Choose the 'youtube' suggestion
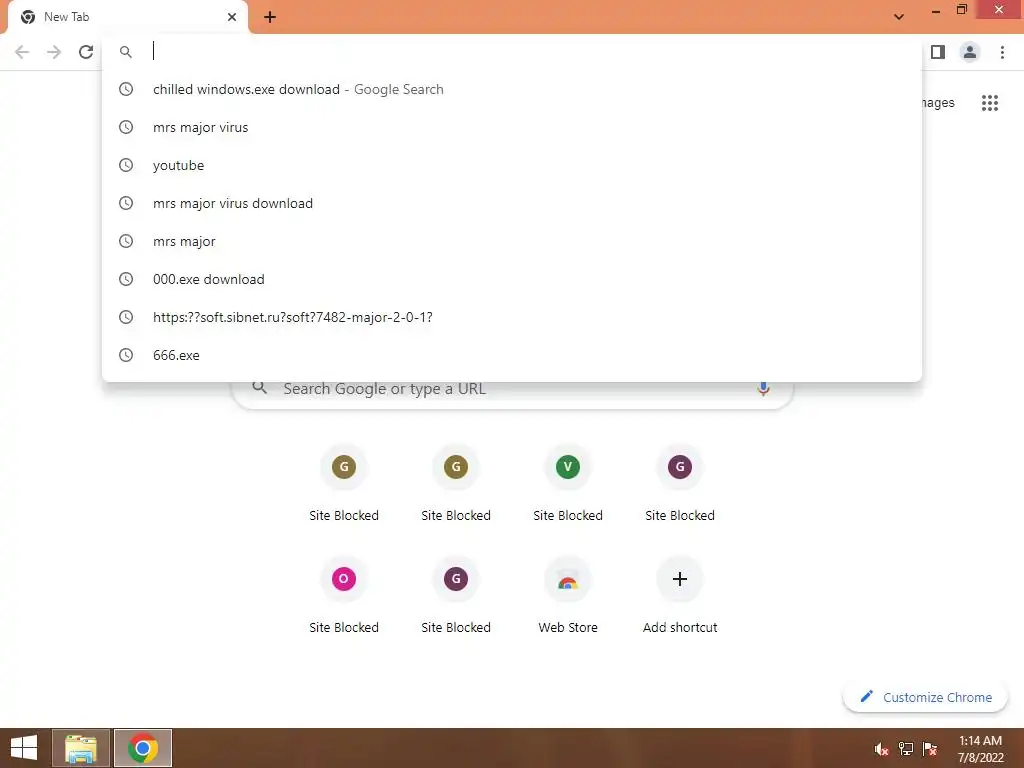Image resolution: width=1024 pixels, height=768 pixels. tap(512, 165)
